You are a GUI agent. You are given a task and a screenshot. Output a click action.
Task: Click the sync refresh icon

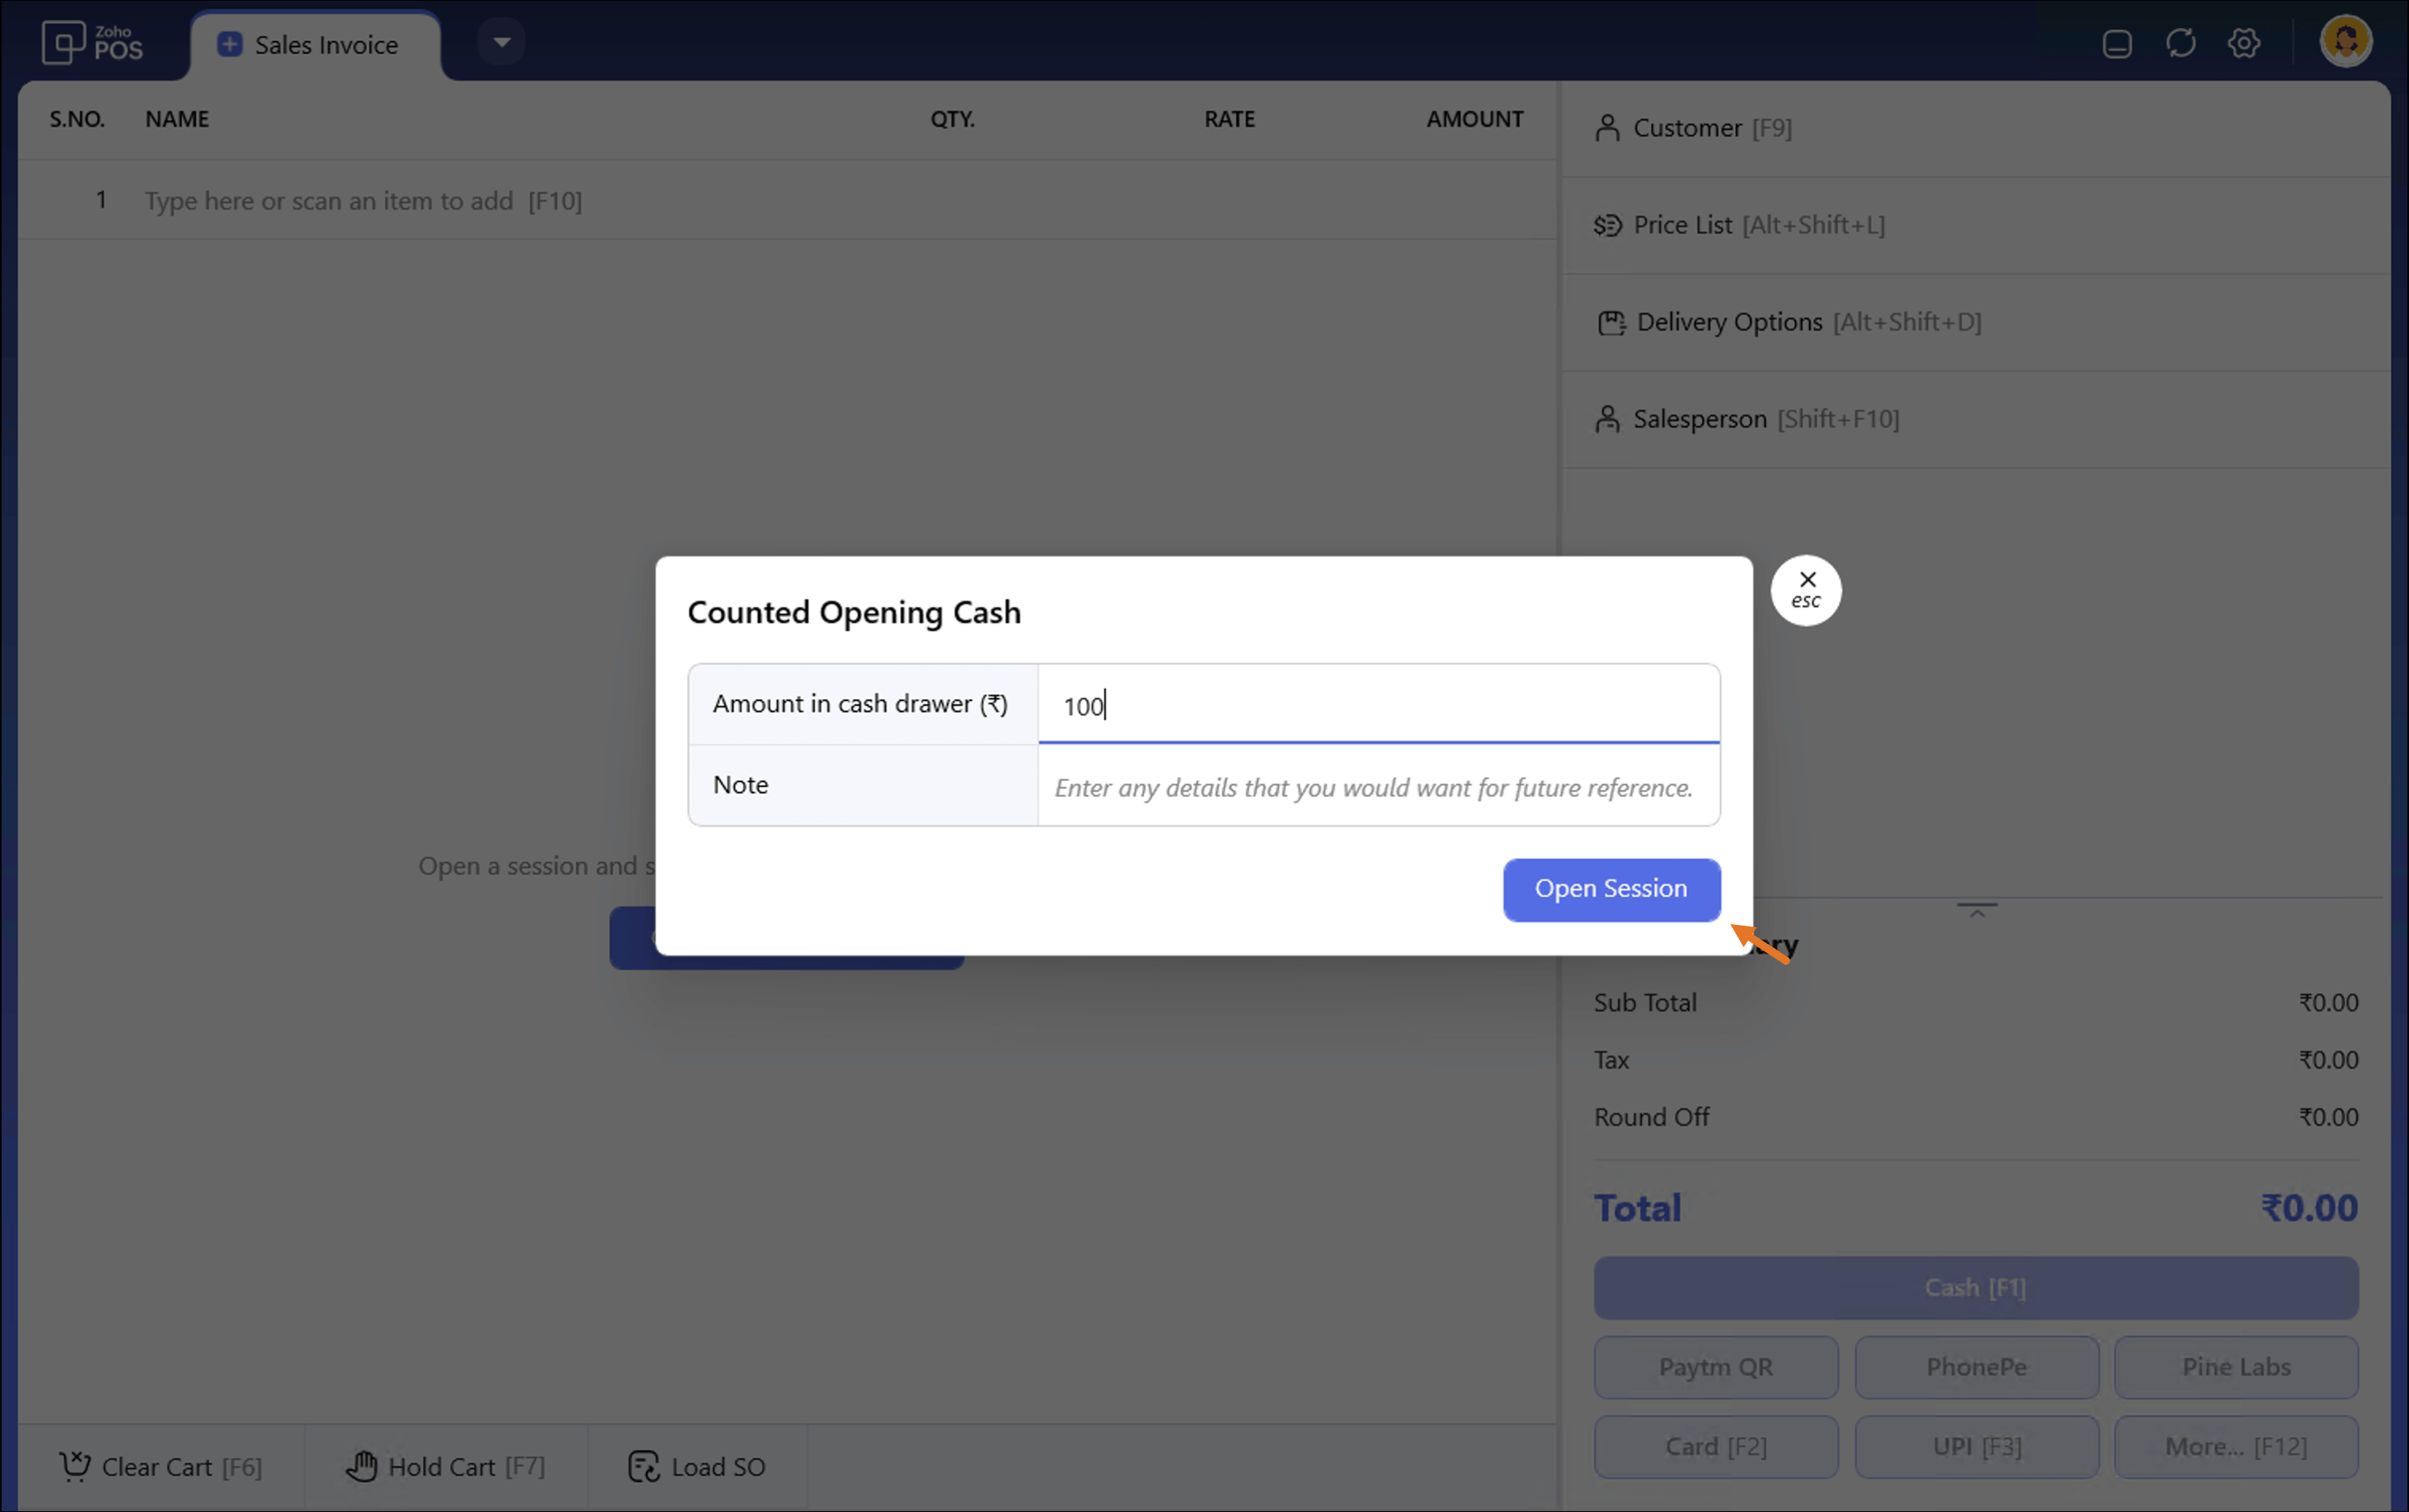2180,43
